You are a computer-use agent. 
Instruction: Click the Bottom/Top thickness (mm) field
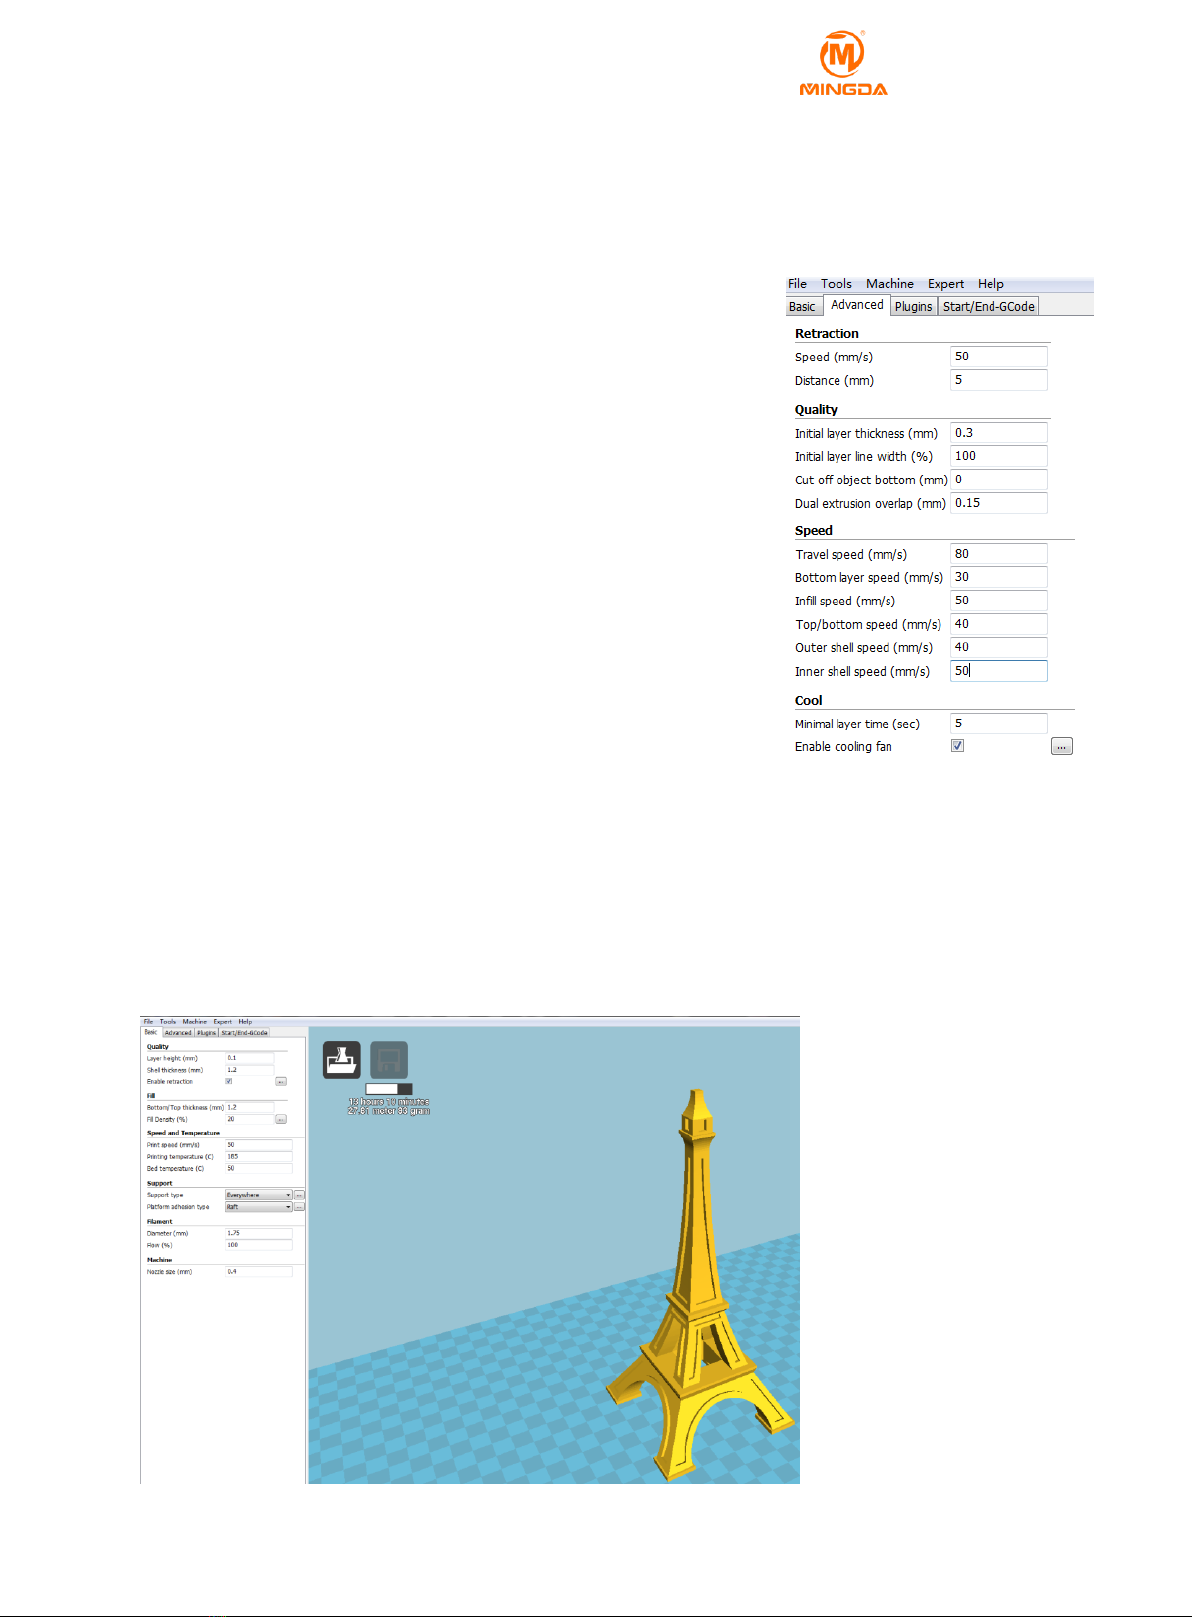click(x=249, y=1108)
